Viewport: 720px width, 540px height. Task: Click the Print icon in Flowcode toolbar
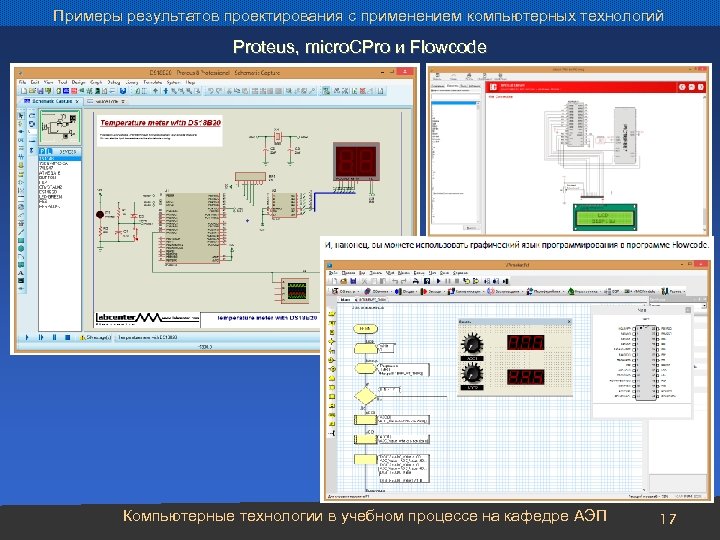point(416,281)
